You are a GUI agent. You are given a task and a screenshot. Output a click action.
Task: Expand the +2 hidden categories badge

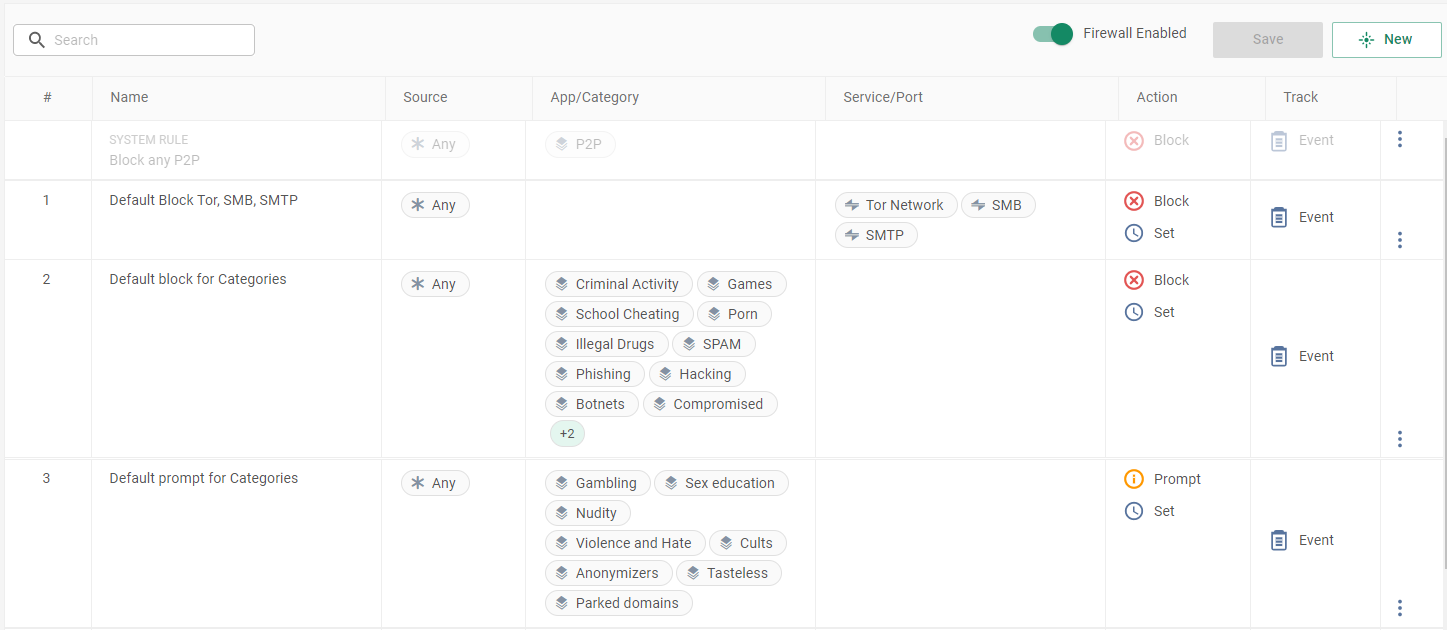coord(567,434)
